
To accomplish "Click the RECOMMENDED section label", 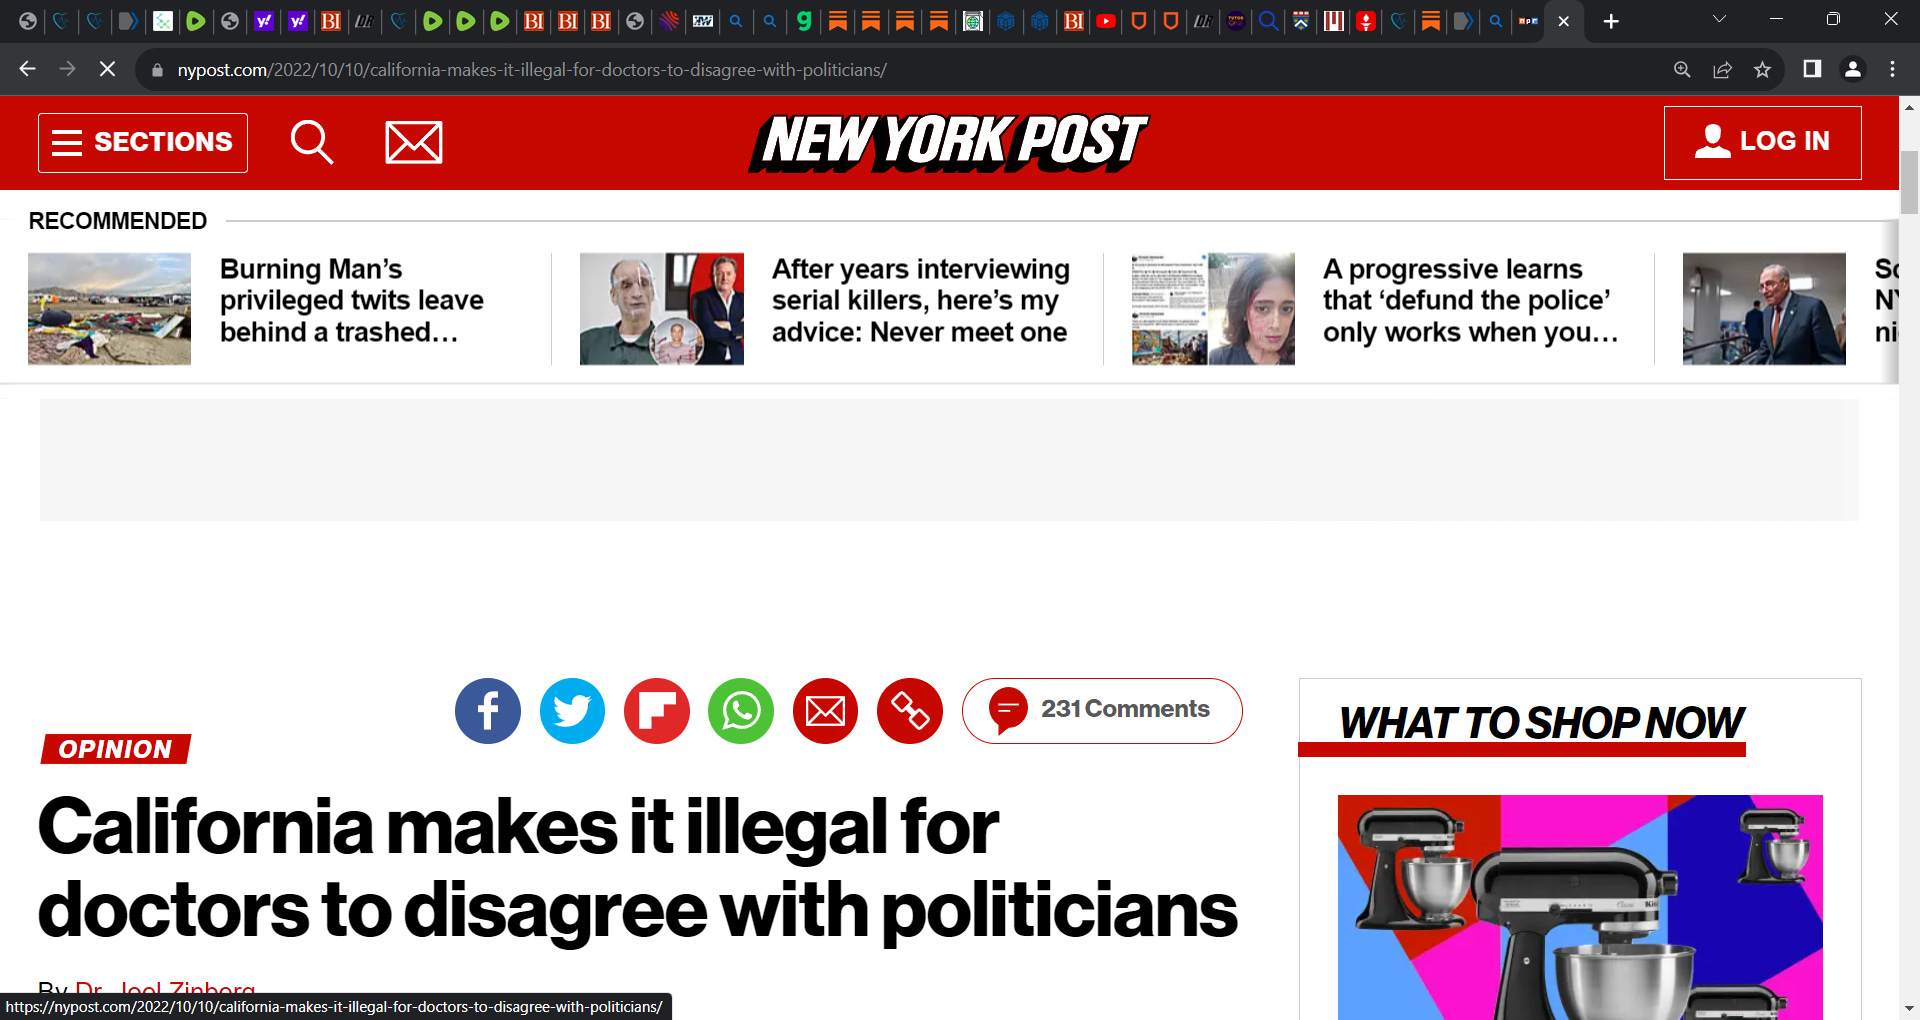I will tap(118, 221).
